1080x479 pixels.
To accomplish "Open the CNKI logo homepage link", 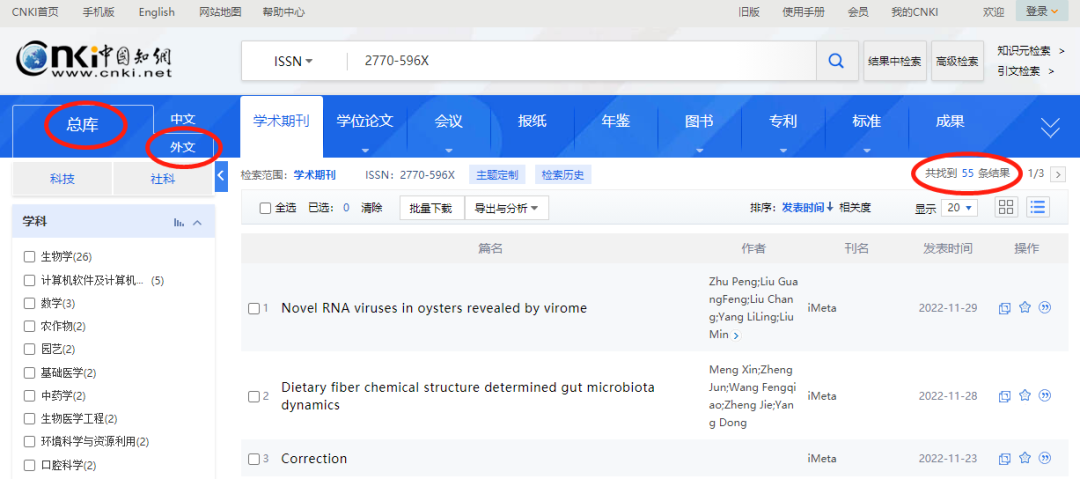I will [94, 60].
